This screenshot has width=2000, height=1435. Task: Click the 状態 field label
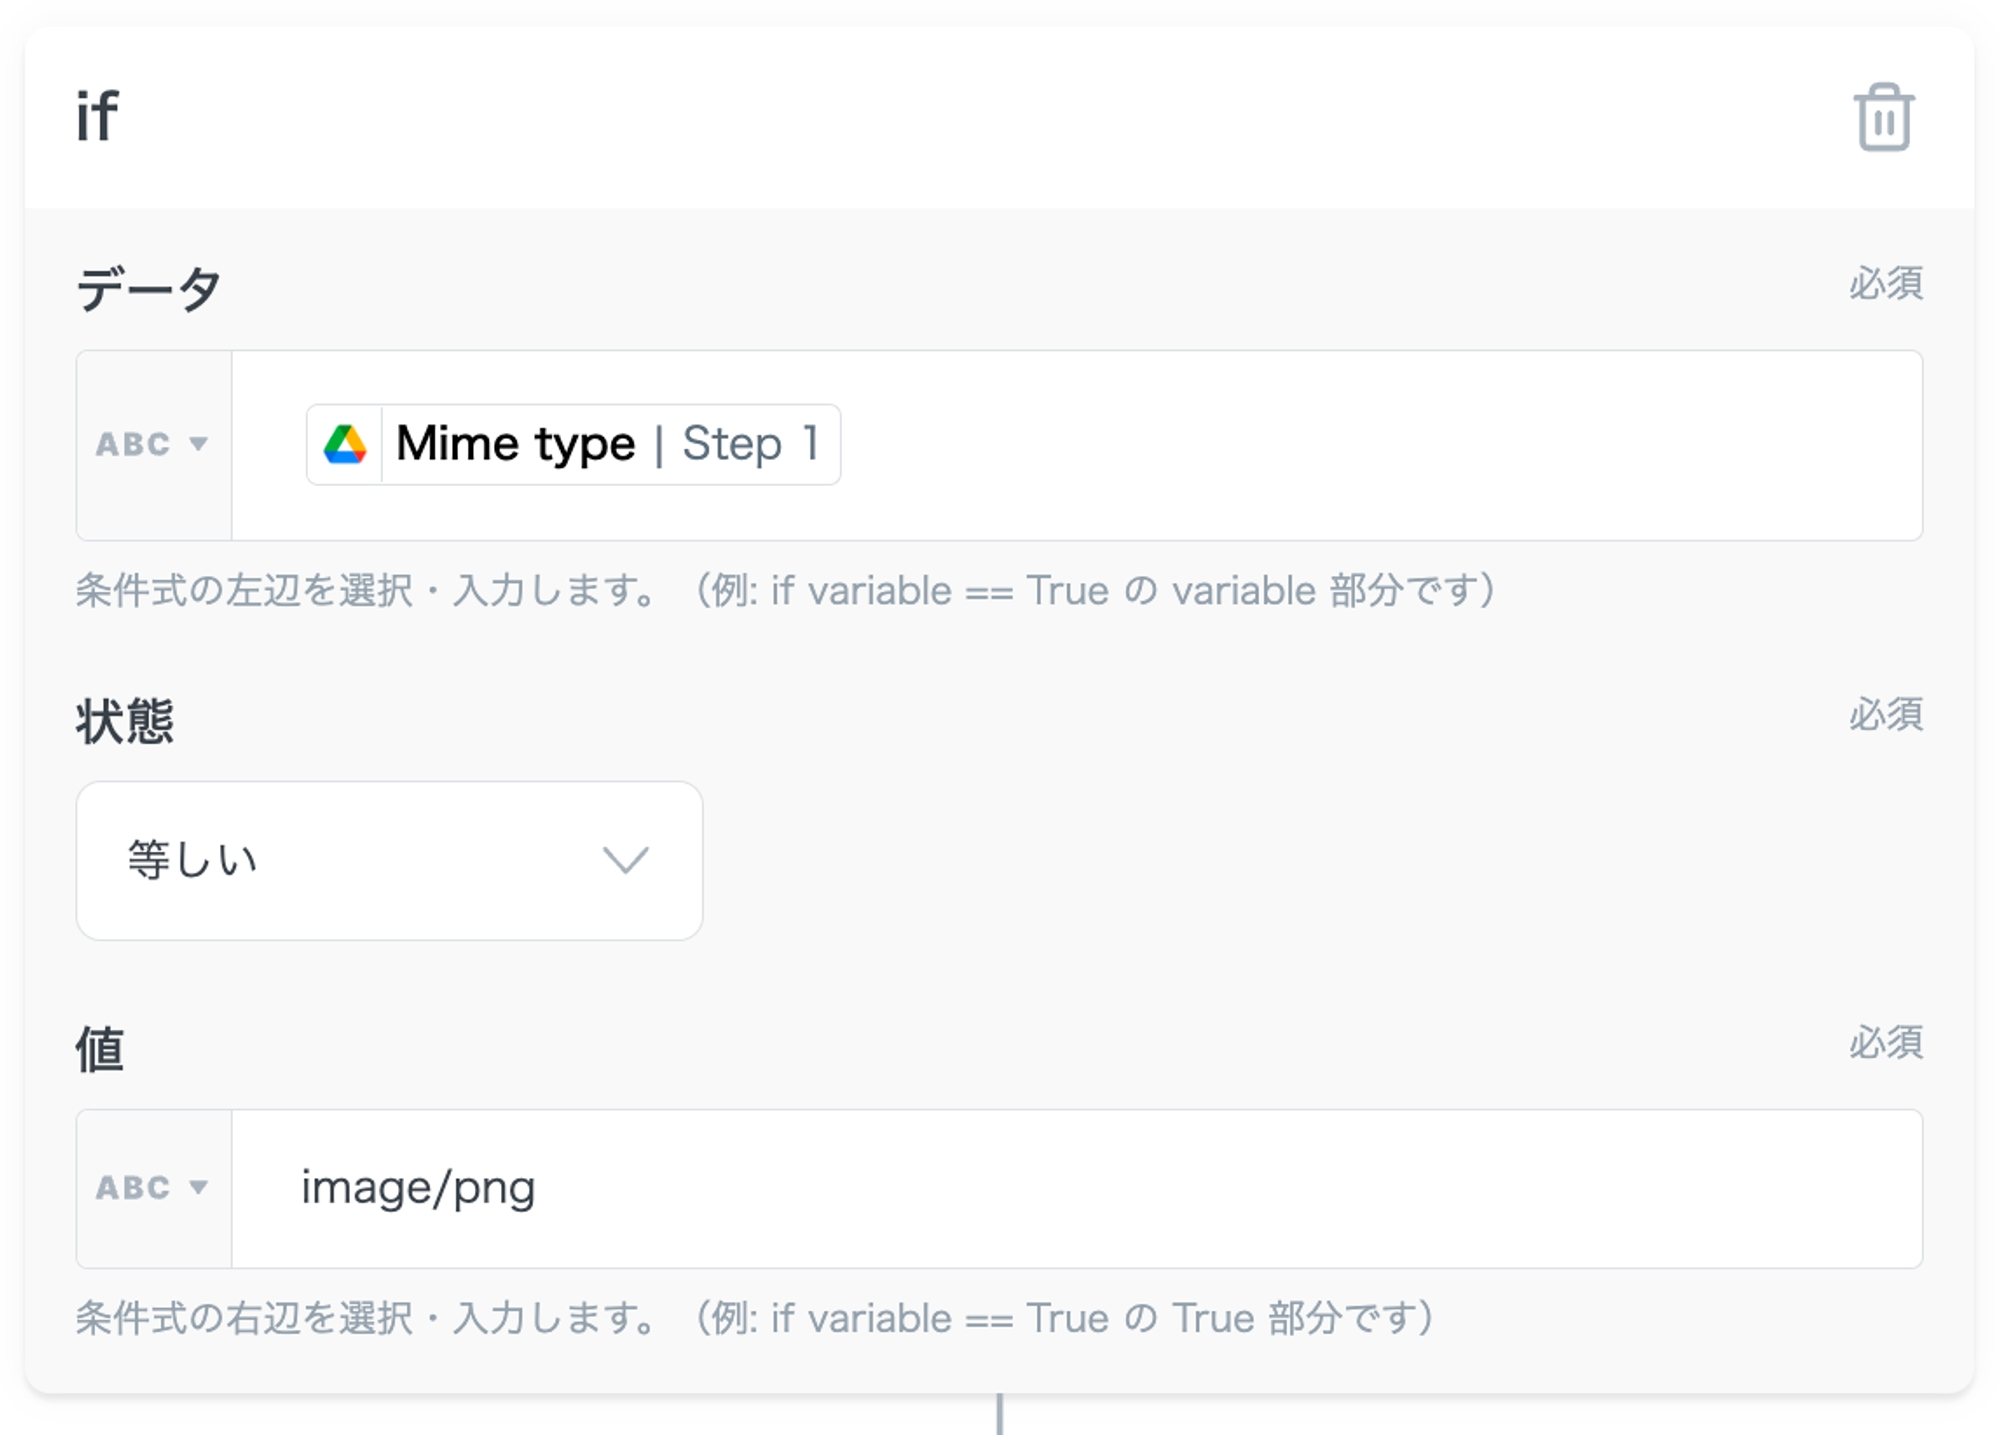[x=125, y=721]
